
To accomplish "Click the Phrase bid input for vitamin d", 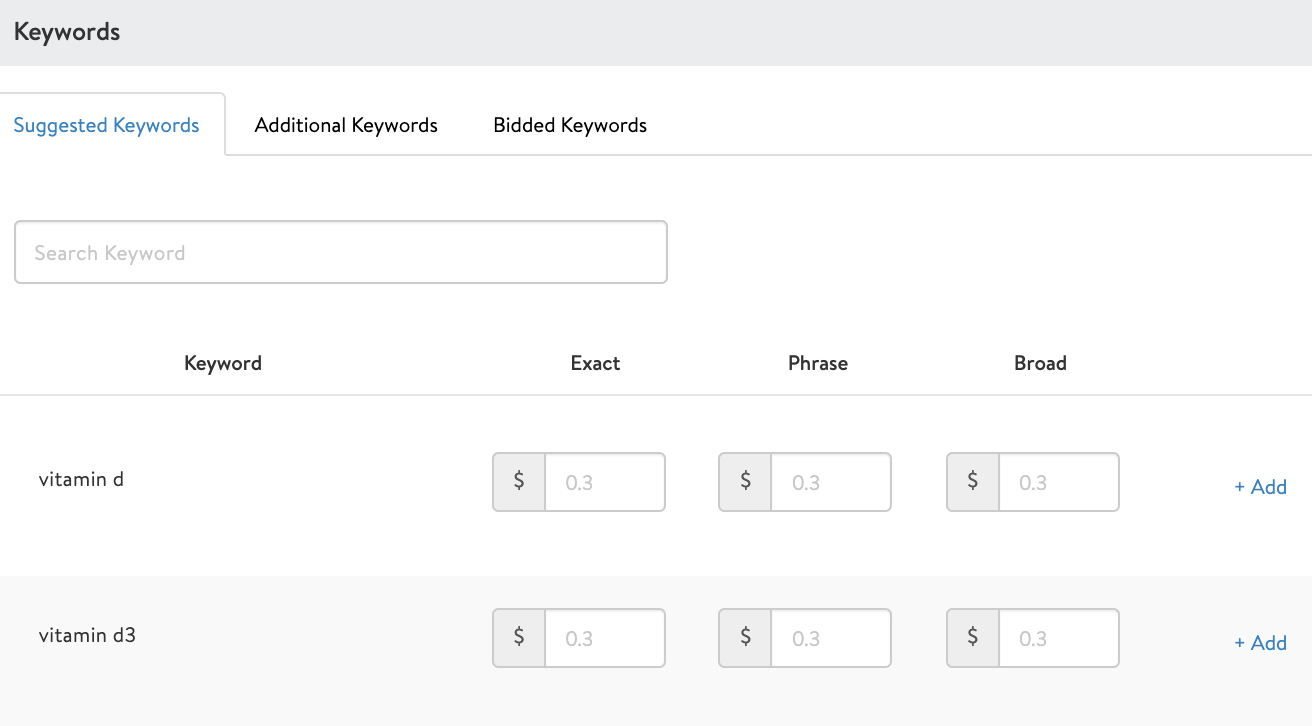I will (x=830, y=482).
